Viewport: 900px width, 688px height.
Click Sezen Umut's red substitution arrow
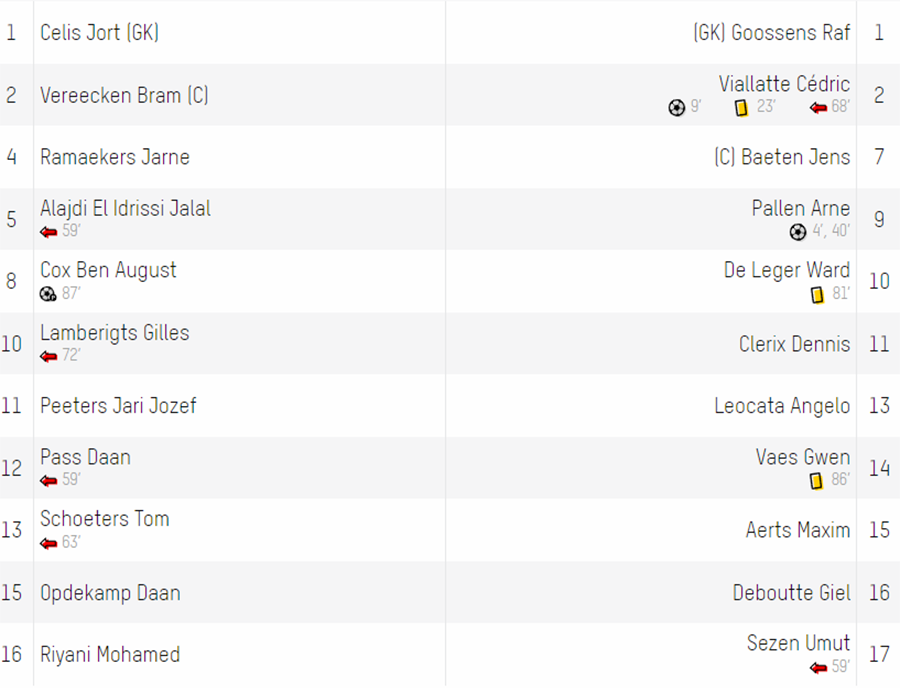click(818, 667)
